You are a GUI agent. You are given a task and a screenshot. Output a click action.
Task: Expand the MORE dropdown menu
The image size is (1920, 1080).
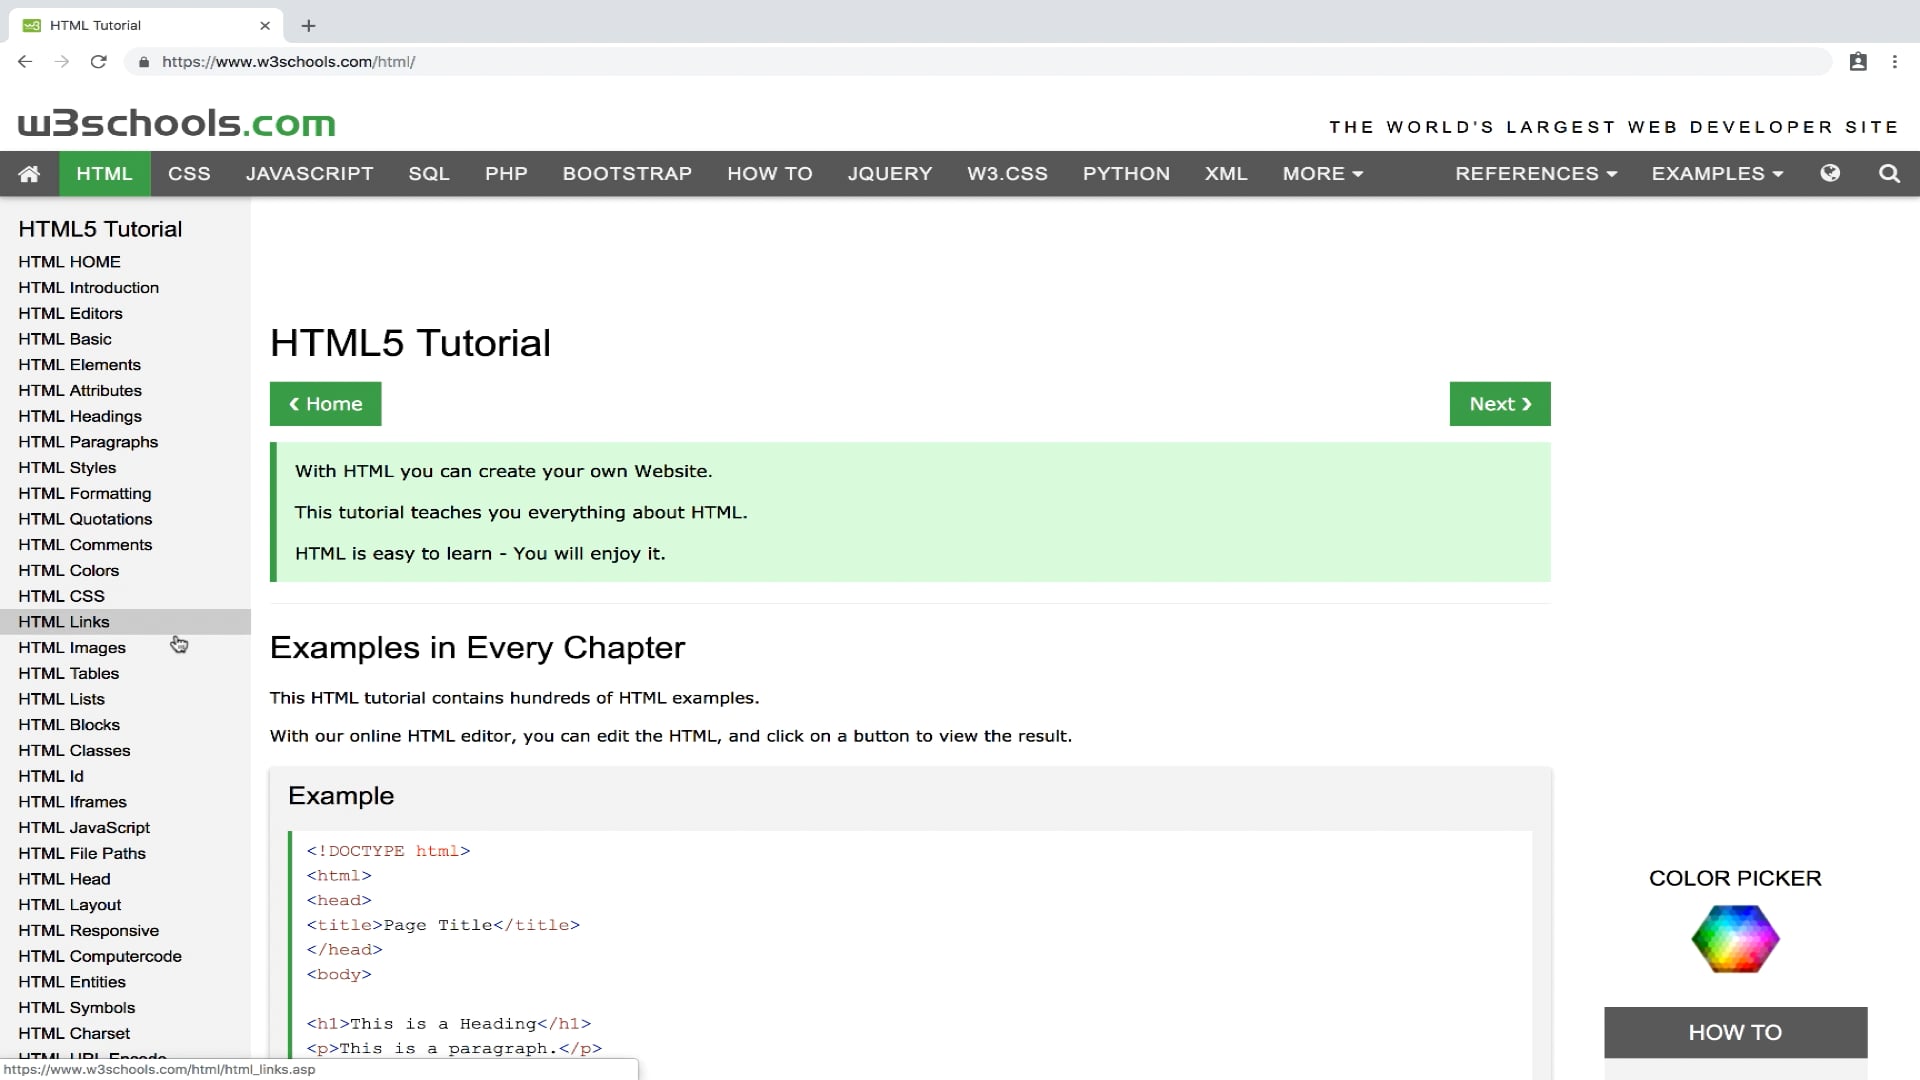[1322, 174]
